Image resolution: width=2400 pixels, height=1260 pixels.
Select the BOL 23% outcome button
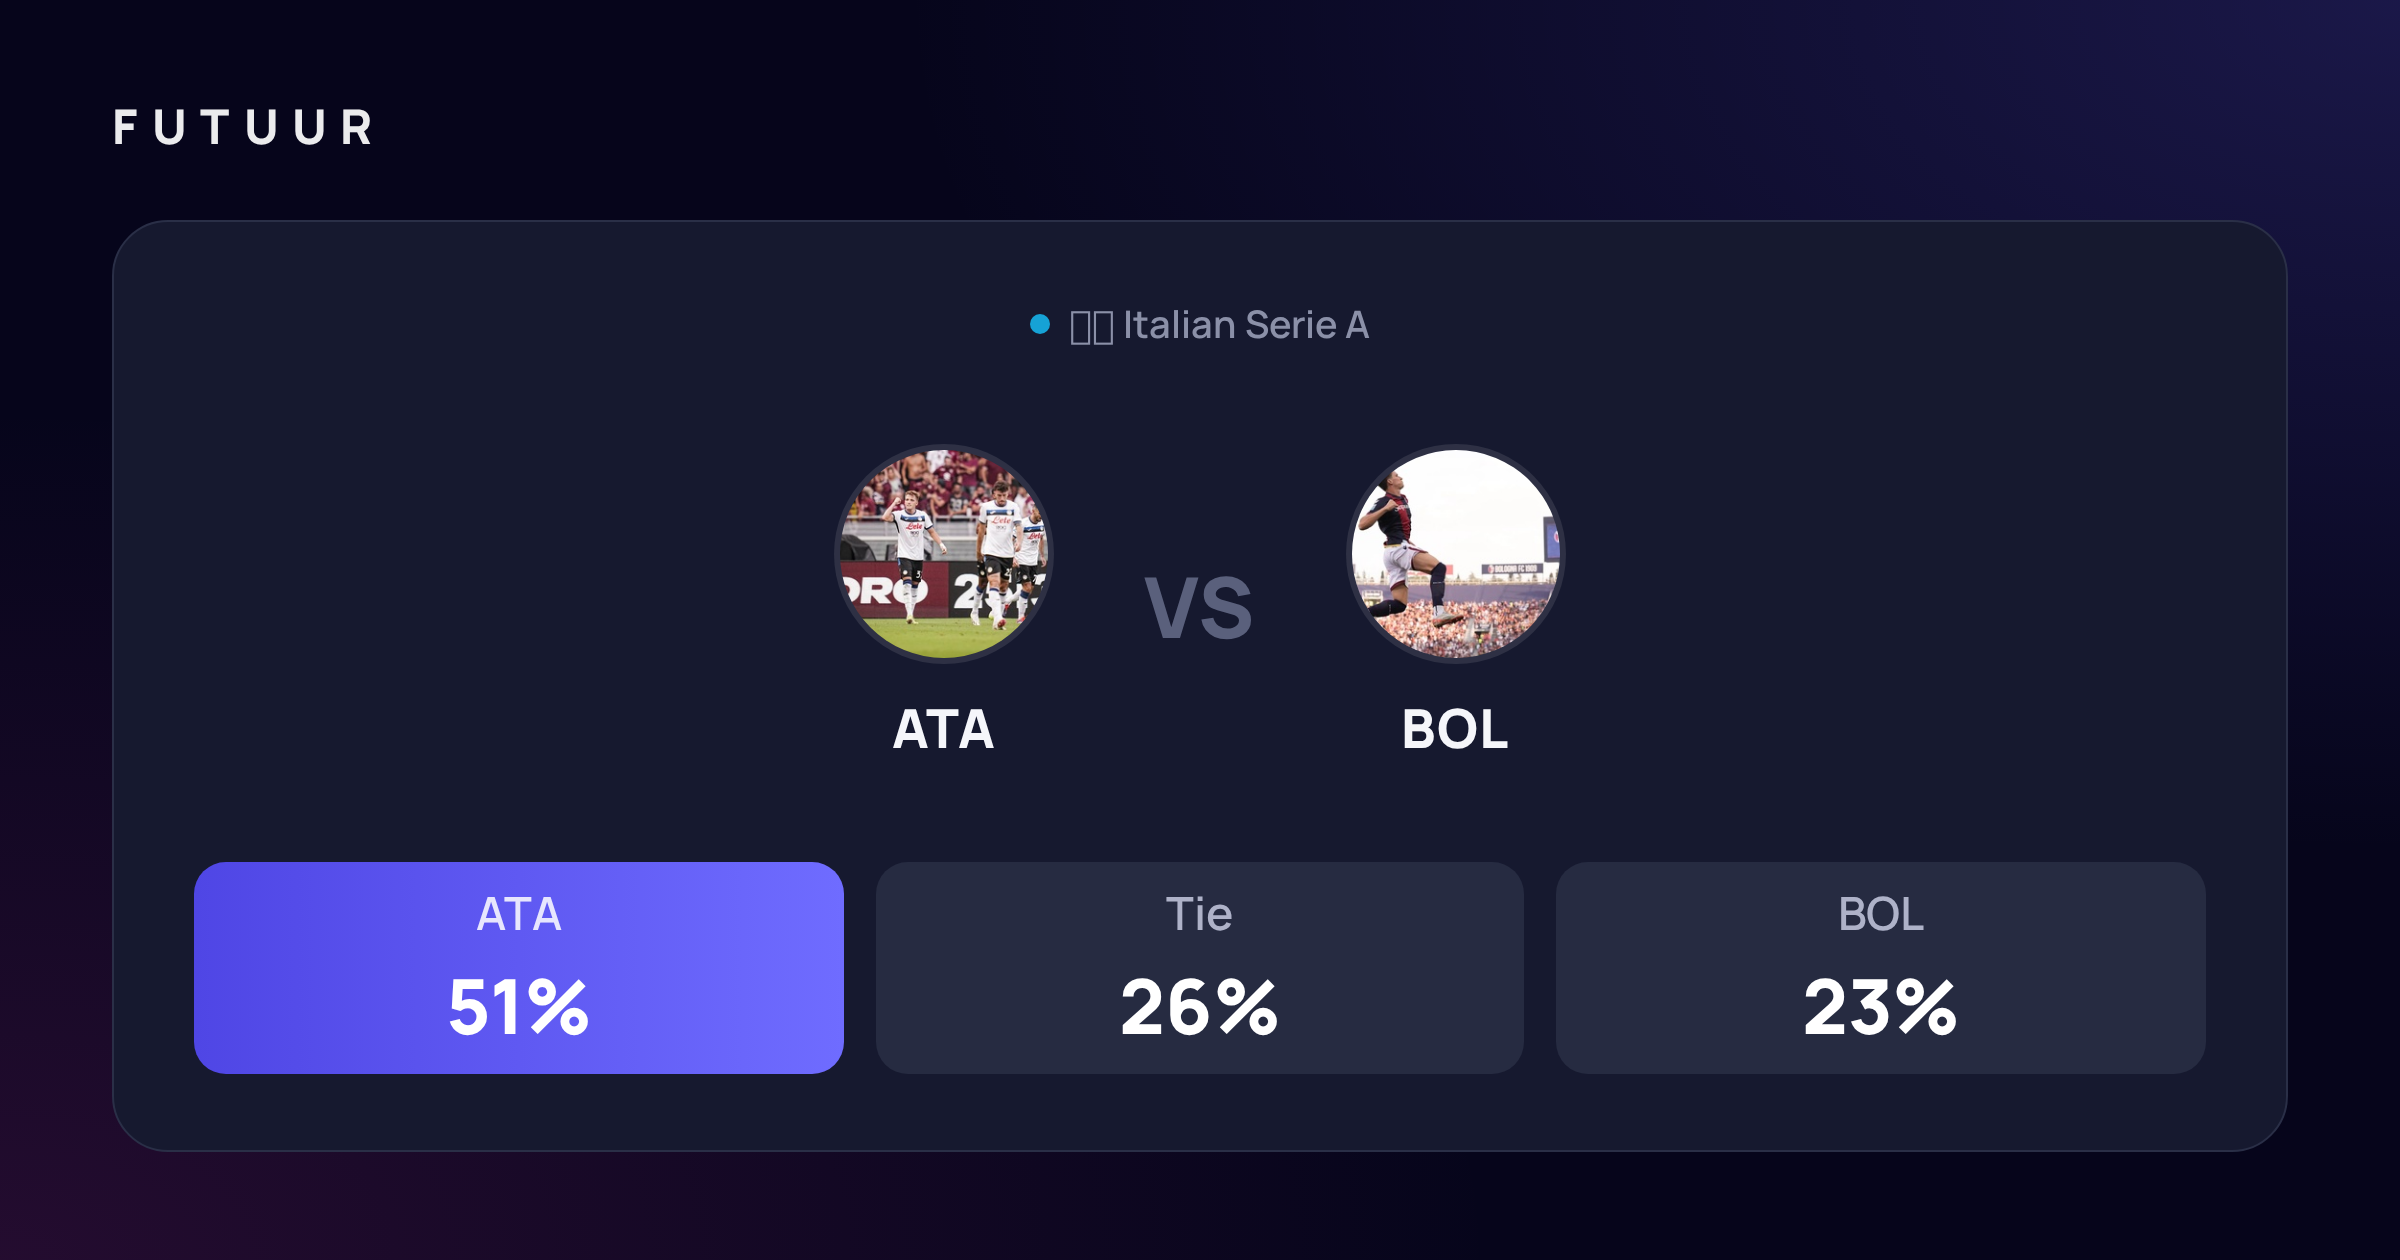tap(1881, 968)
